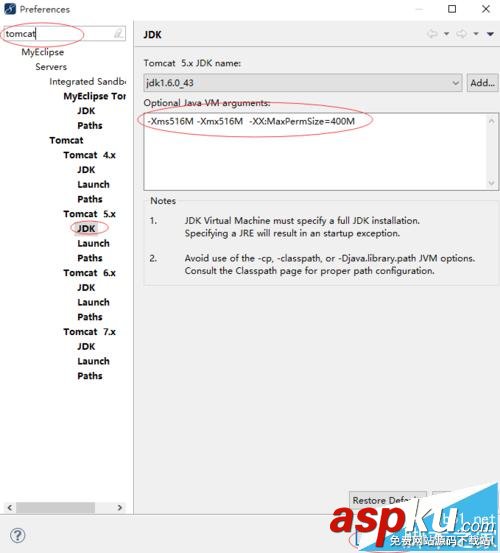The image size is (500, 553).
Task: Open the Tomcat 5.x JDK name combo box
Action: point(303,83)
